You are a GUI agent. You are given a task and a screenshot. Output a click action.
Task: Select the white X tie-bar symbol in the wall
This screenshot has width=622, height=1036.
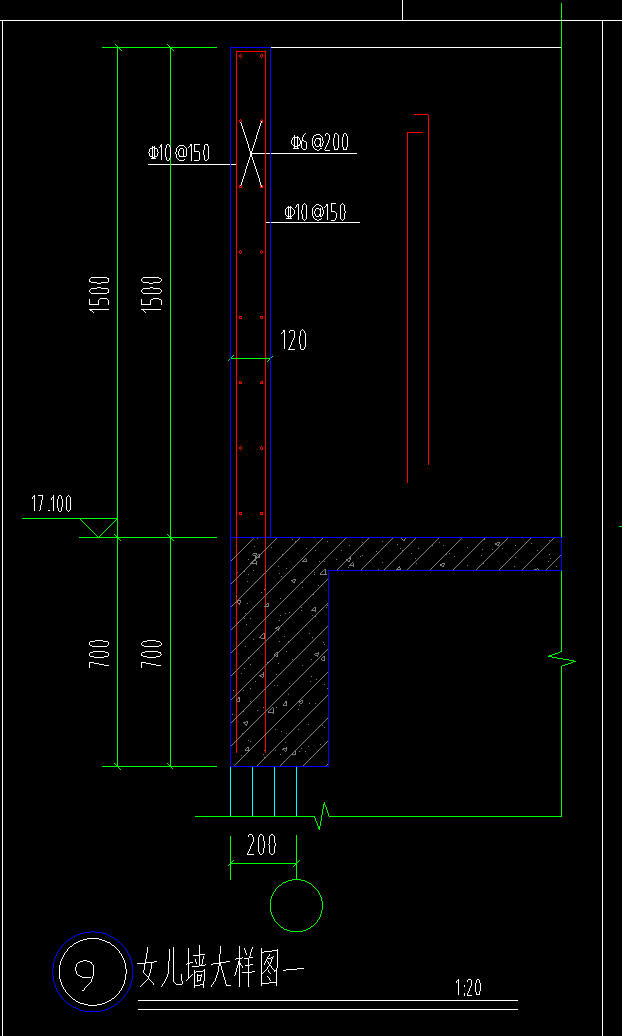pyautogui.click(x=251, y=154)
